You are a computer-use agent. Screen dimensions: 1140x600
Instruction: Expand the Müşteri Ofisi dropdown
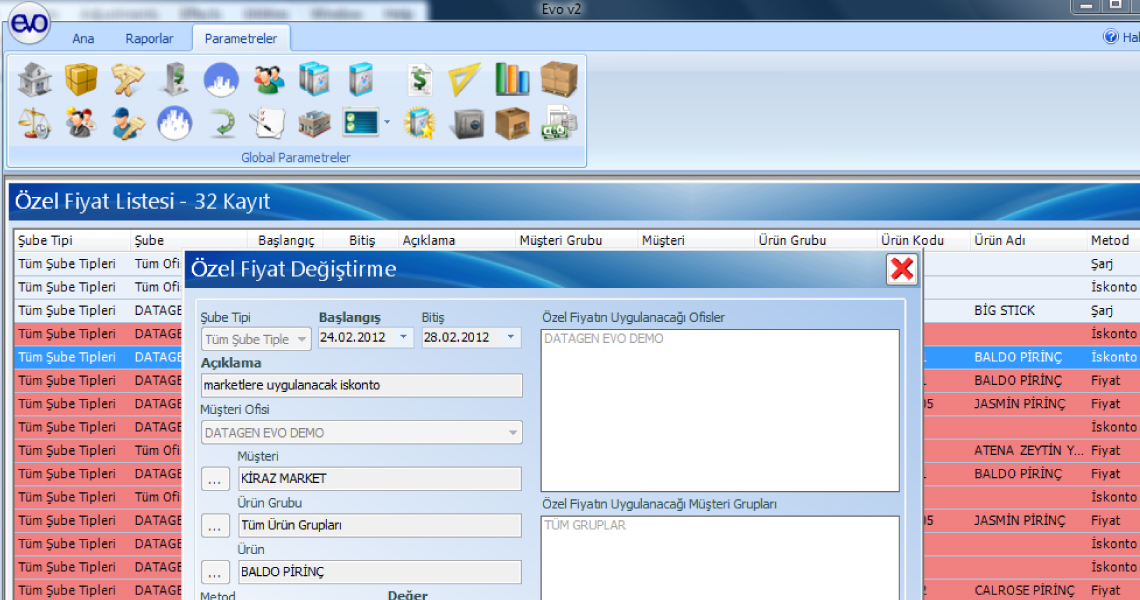[x=513, y=433]
